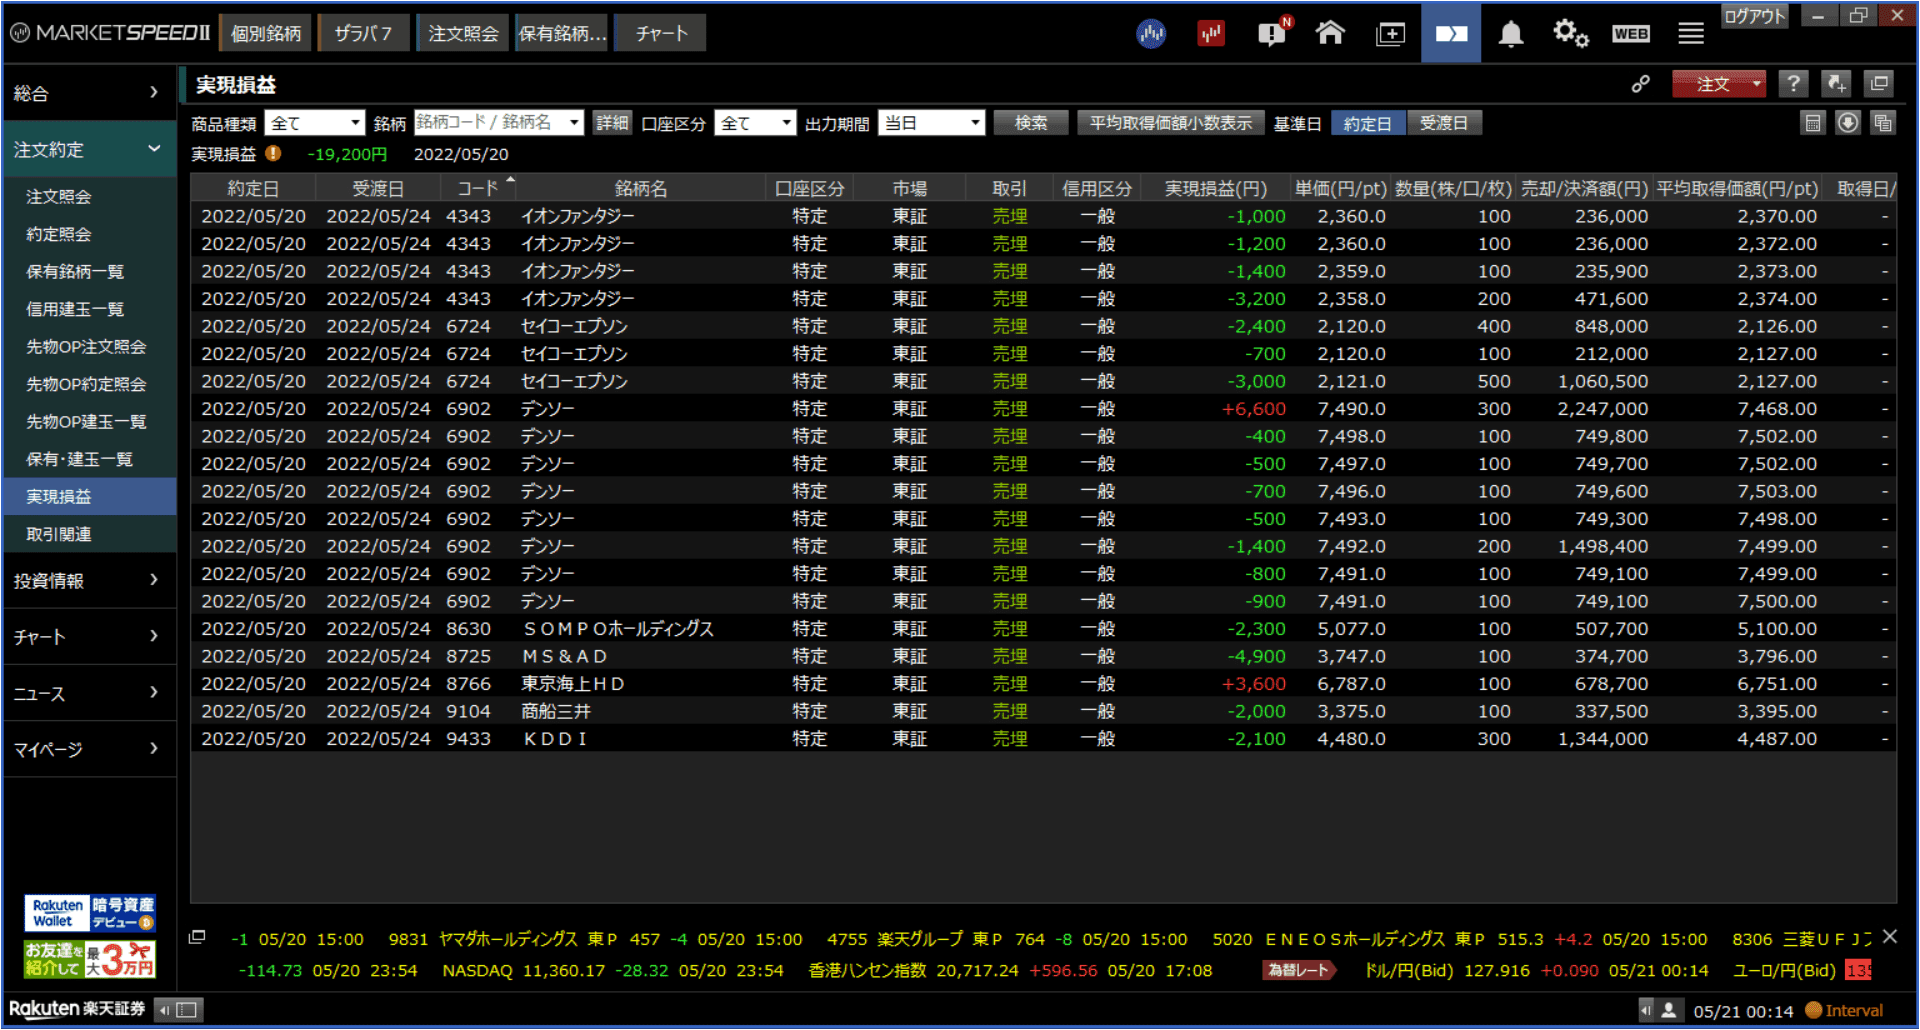Open the red candlestick chart icon

coord(1211,34)
